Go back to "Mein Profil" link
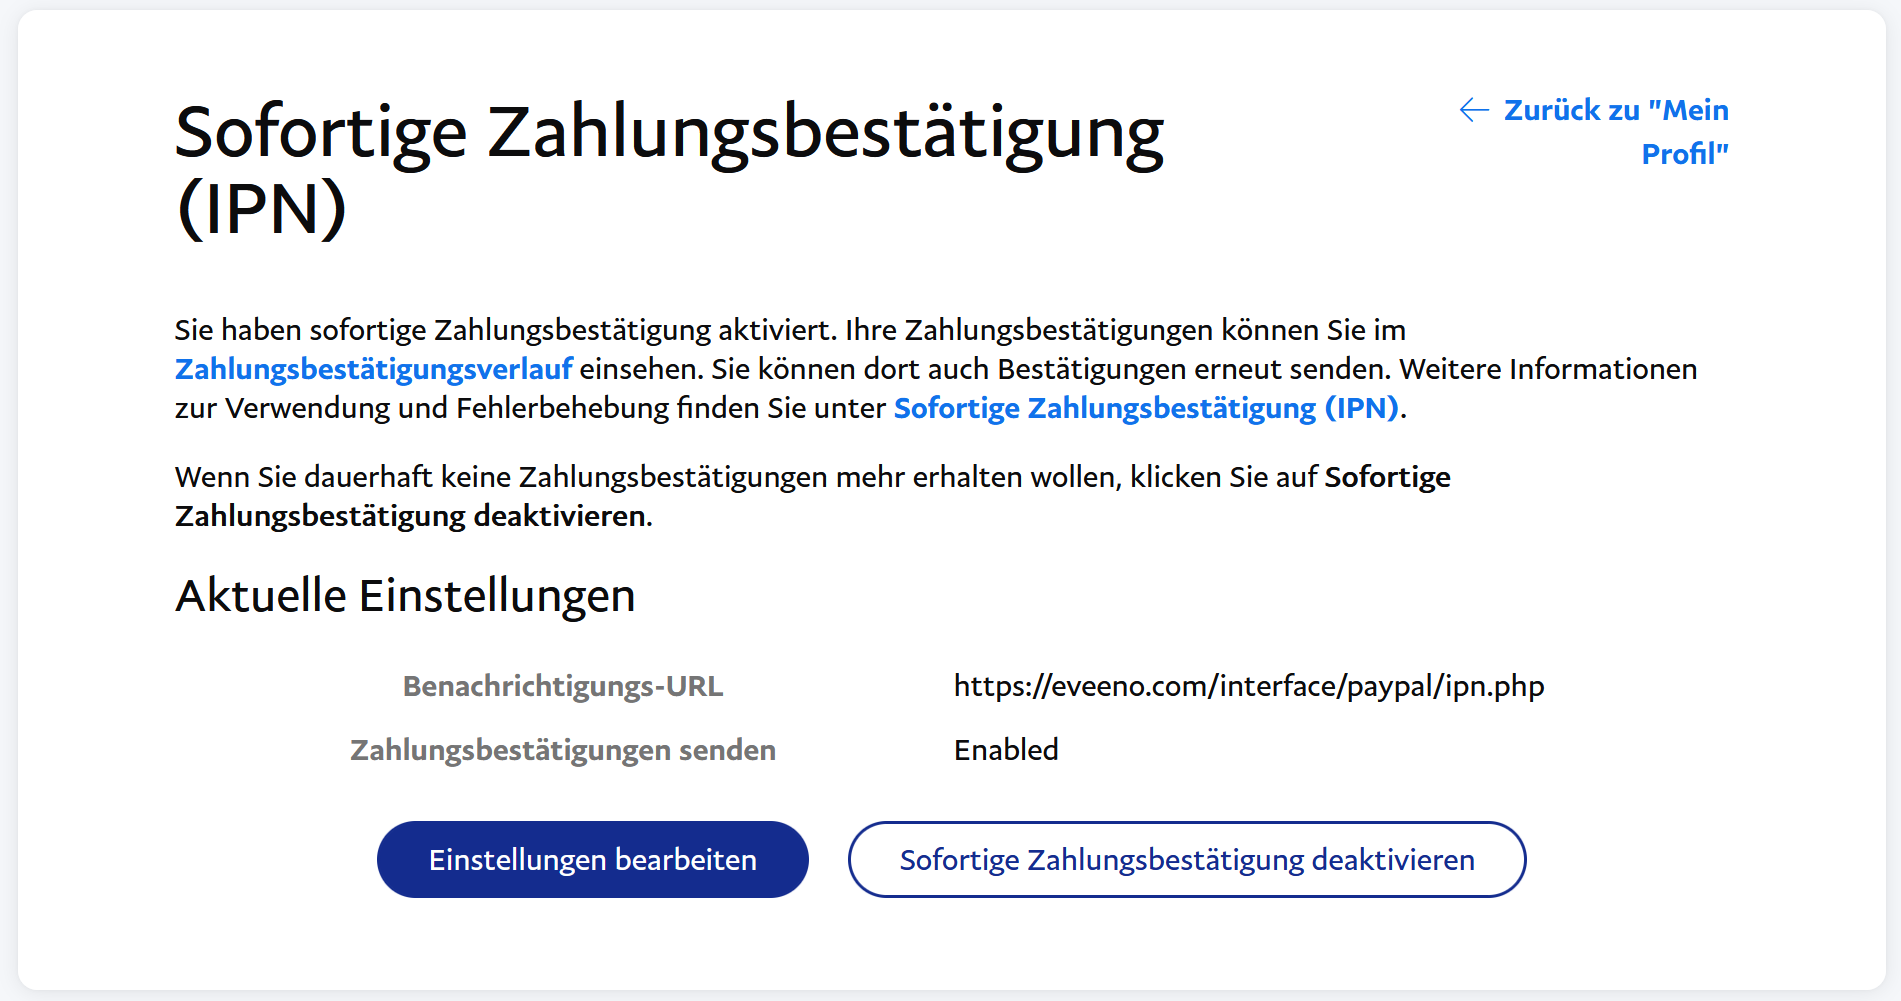The height and width of the screenshot is (1001, 1901). [x=1615, y=111]
